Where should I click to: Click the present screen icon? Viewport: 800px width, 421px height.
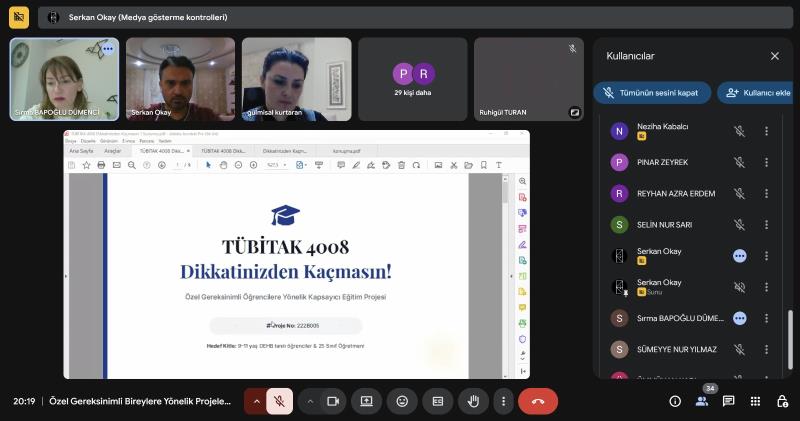(x=367, y=401)
